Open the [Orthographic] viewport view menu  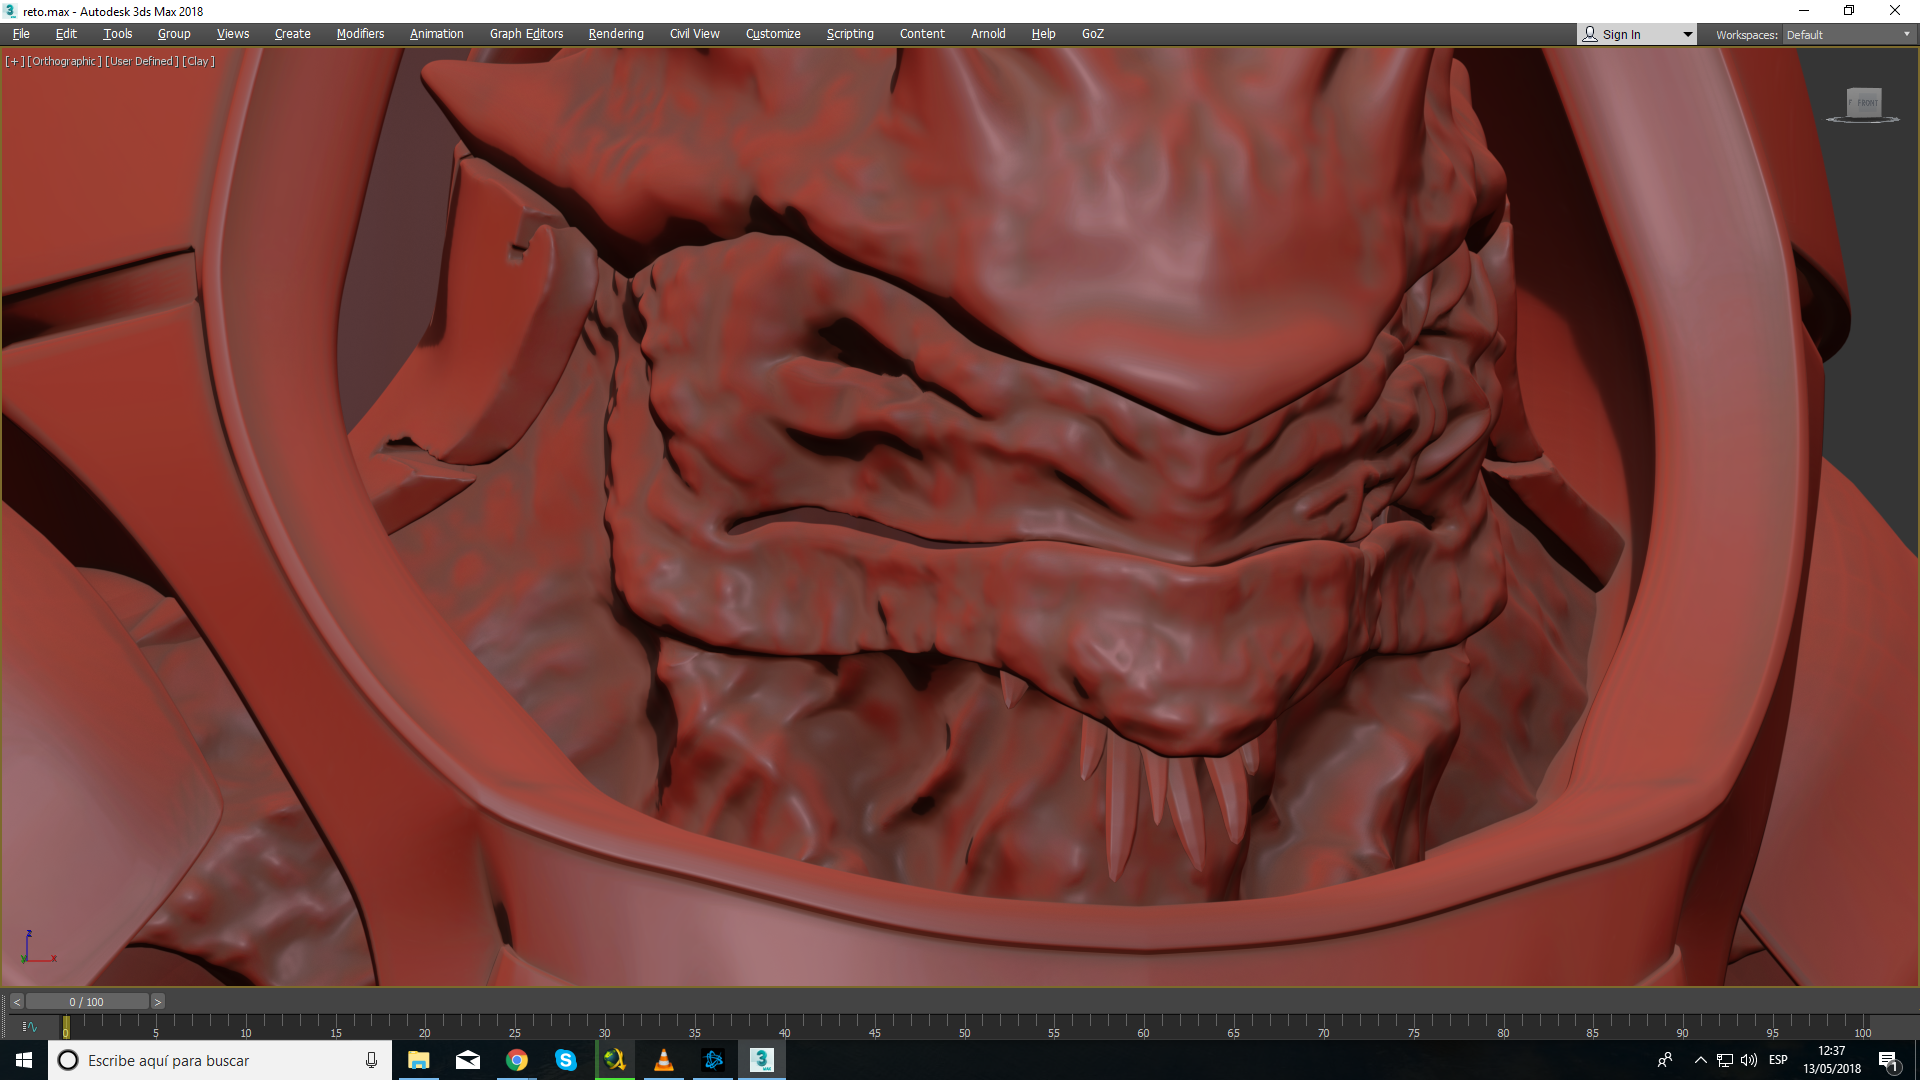tap(64, 61)
